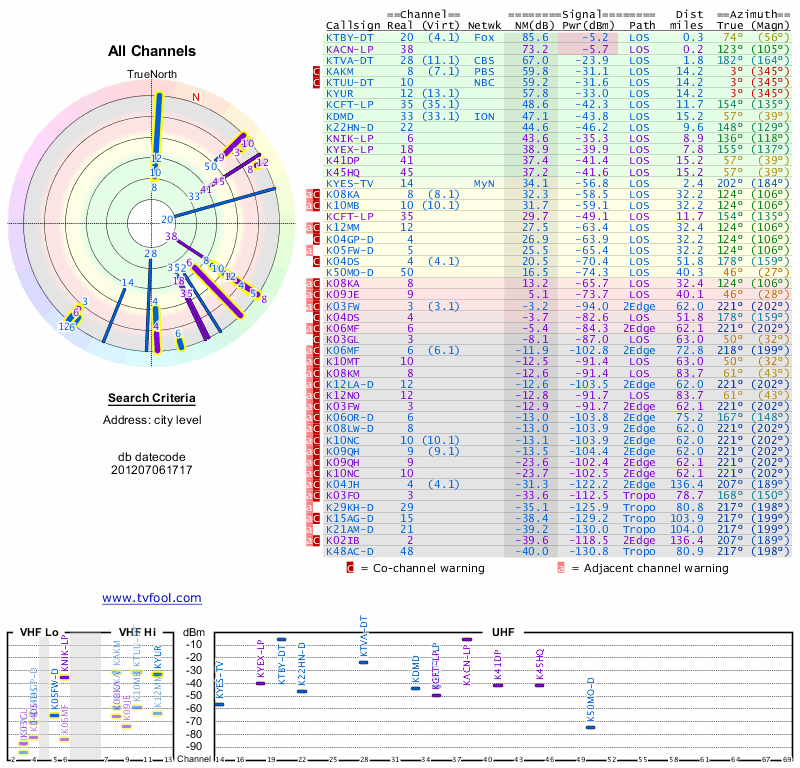Image resolution: width=800 pixels, height=768 pixels.
Task: Select the K50MO-D callsign in the table
Action: [350, 272]
